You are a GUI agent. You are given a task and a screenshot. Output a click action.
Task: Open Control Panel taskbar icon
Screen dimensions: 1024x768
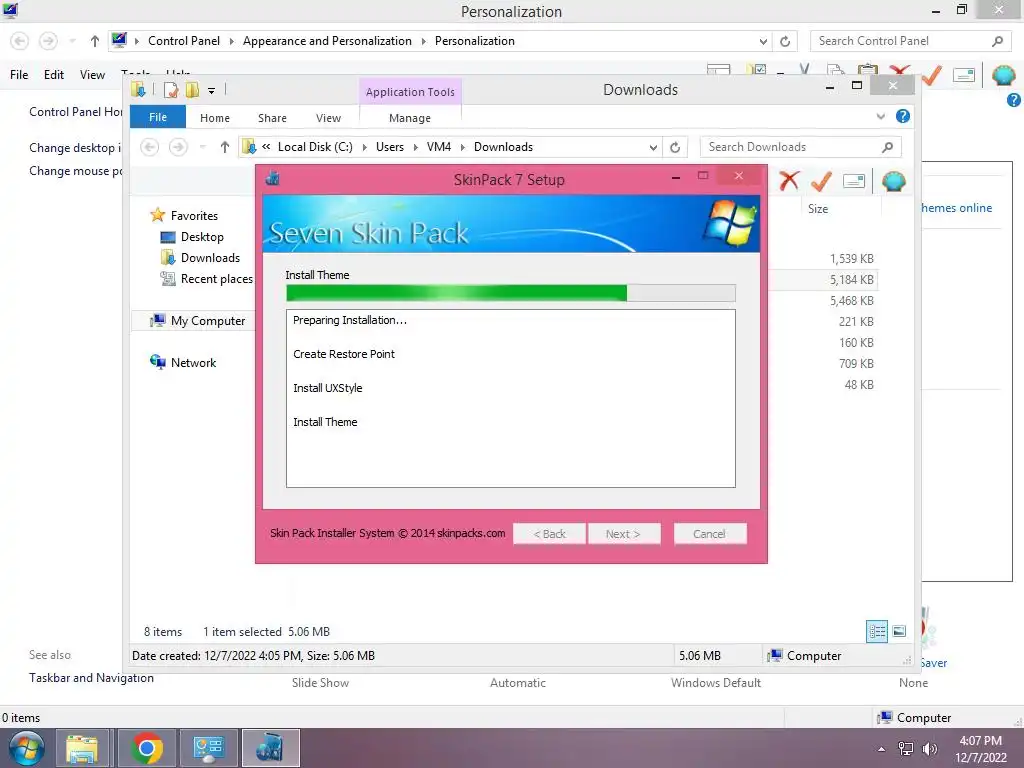coord(208,748)
